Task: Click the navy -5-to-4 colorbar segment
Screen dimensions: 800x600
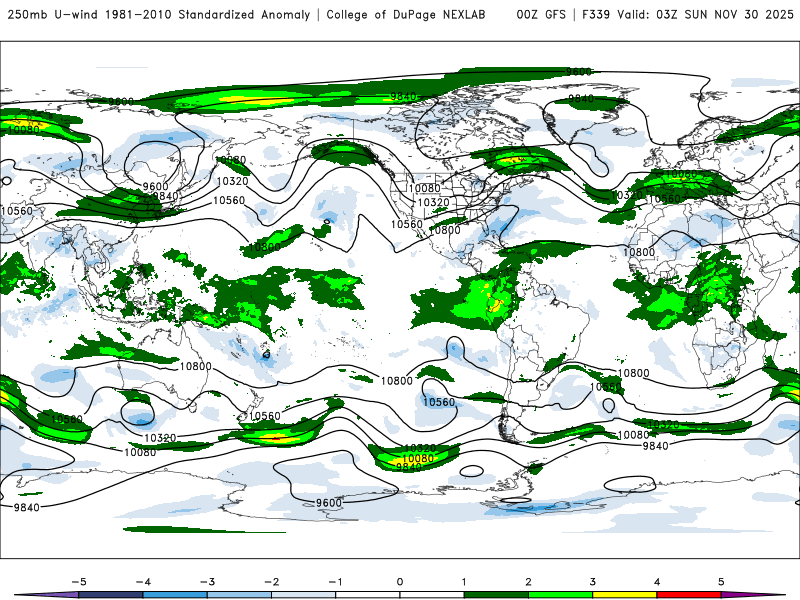Action: [111, 595]
